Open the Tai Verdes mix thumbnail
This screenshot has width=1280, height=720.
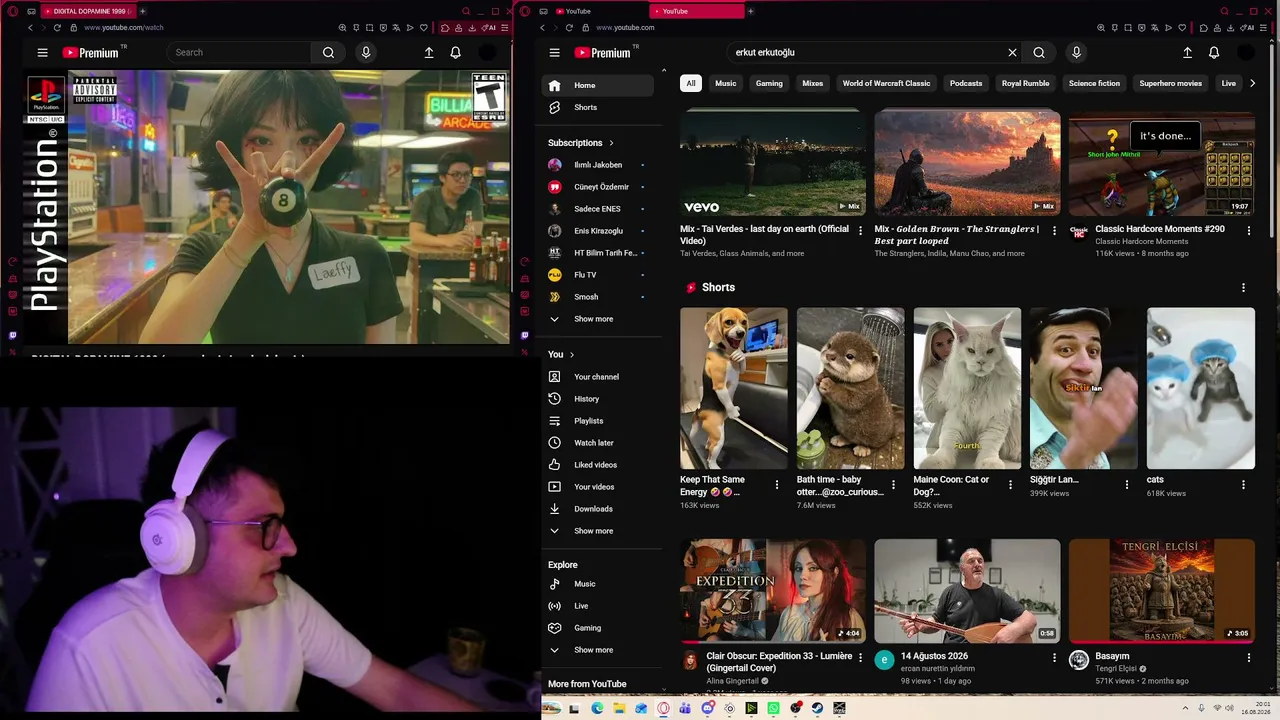click(x=773, y=162)
